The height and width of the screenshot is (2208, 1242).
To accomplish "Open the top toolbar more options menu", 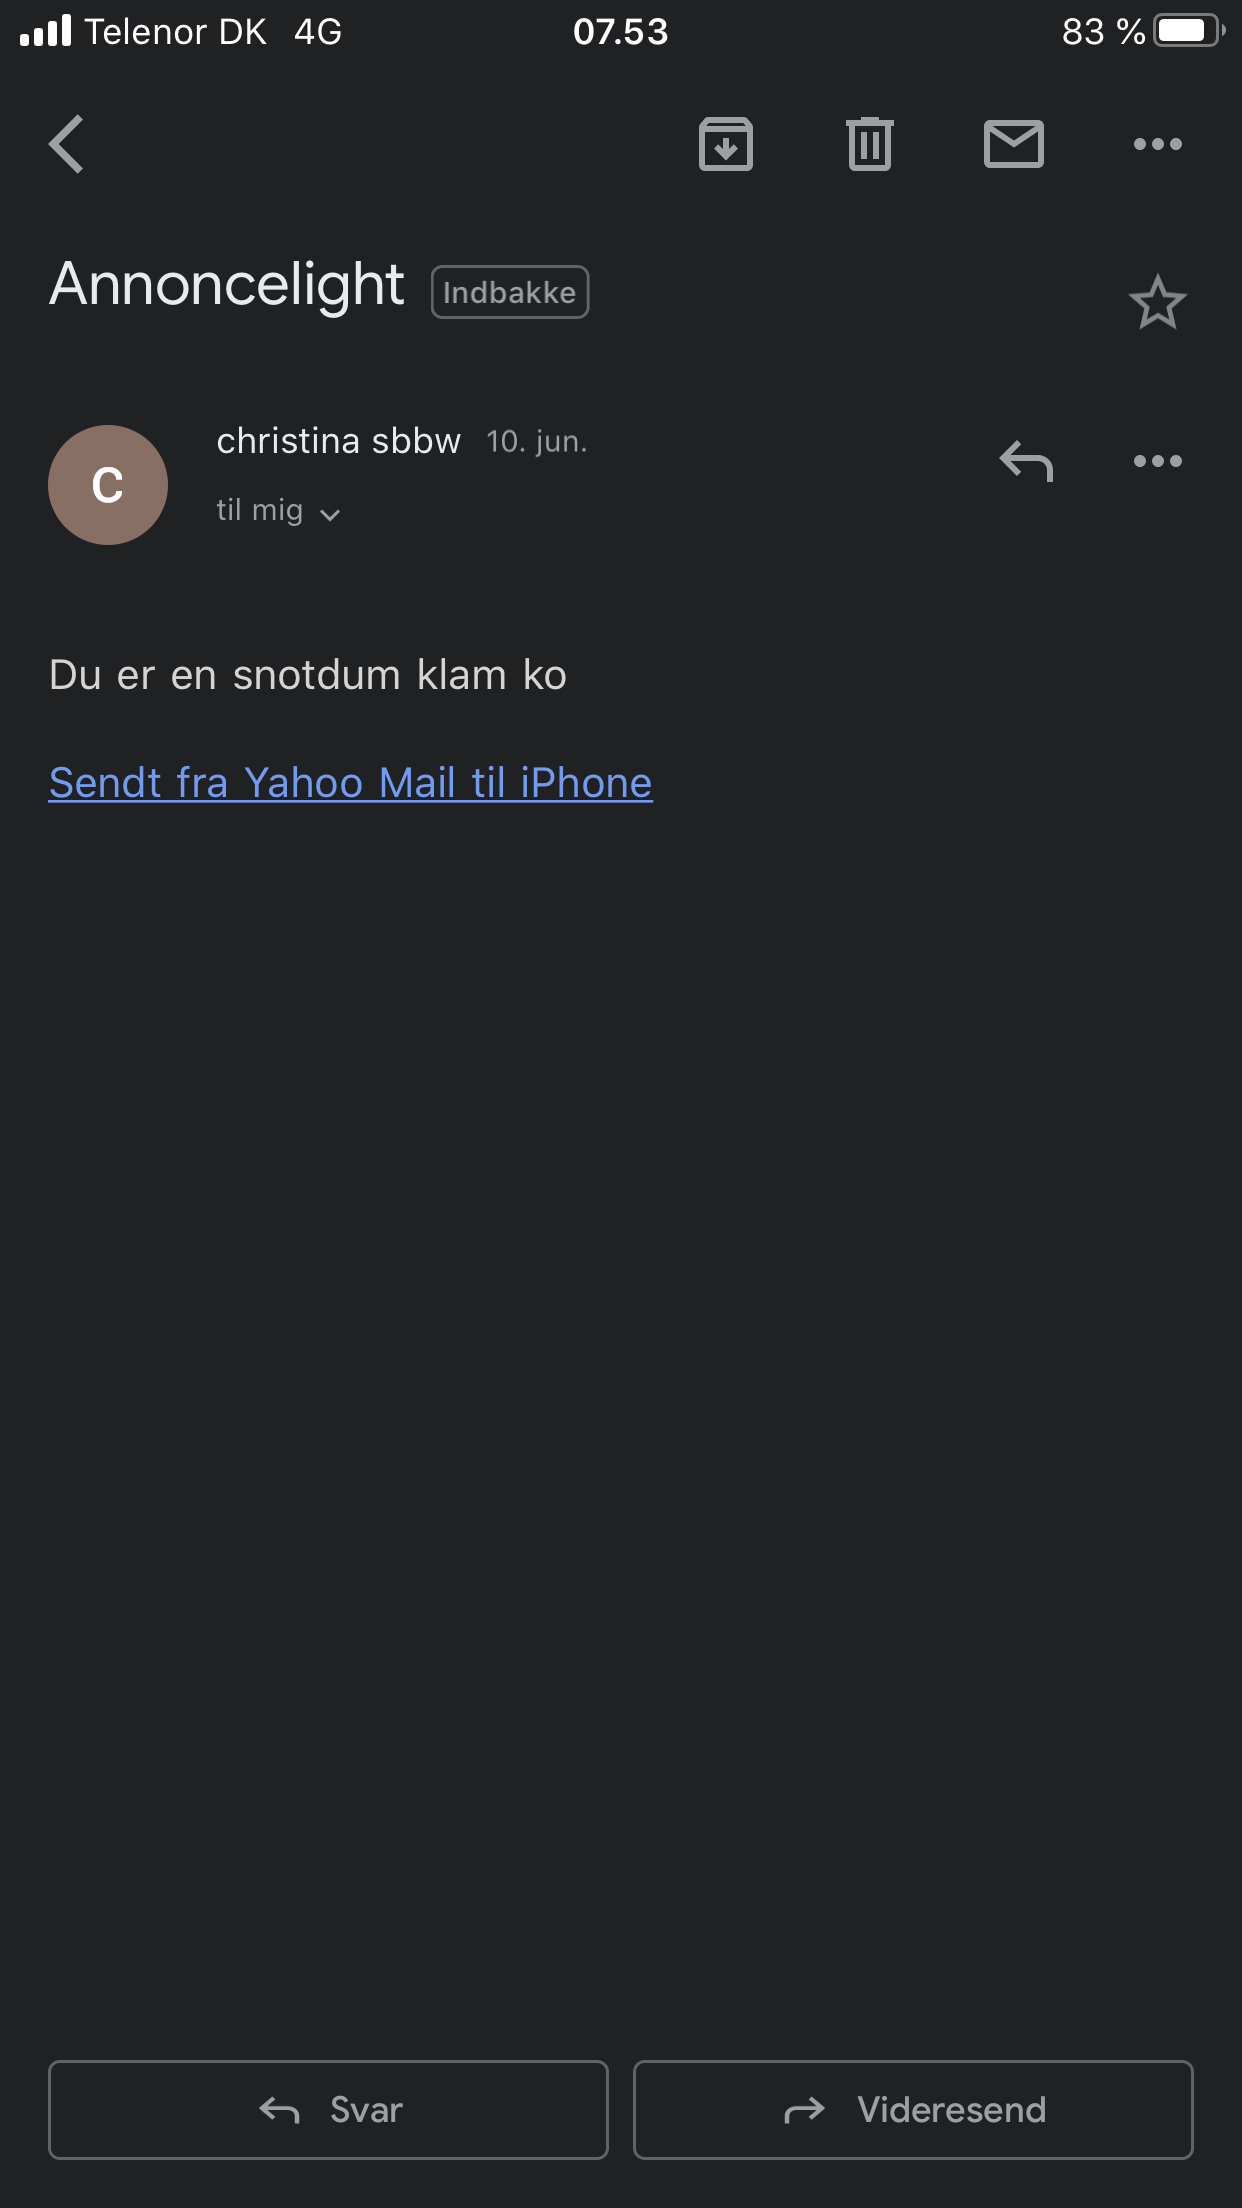I will 1158,144.
